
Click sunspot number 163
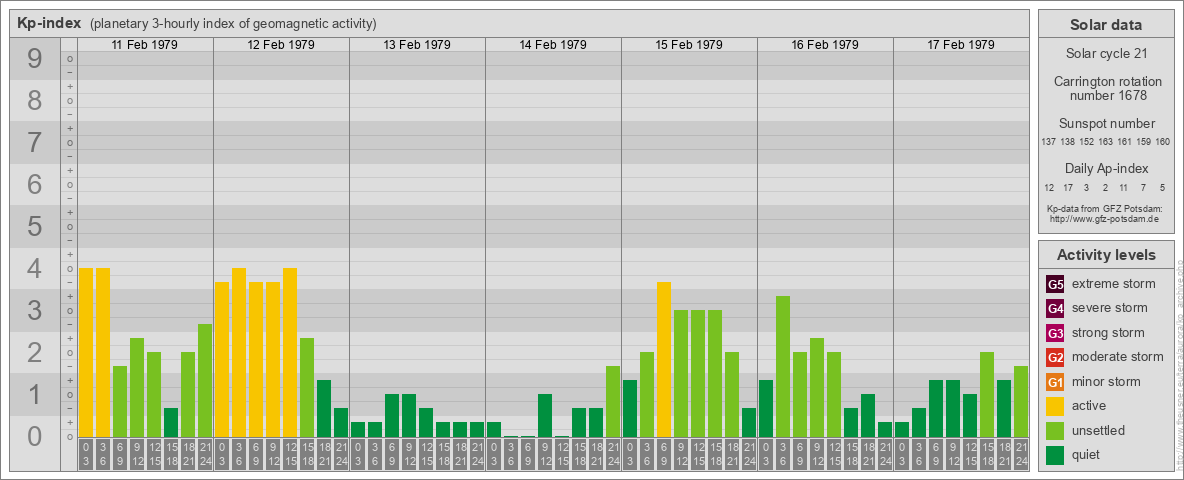1105,142
